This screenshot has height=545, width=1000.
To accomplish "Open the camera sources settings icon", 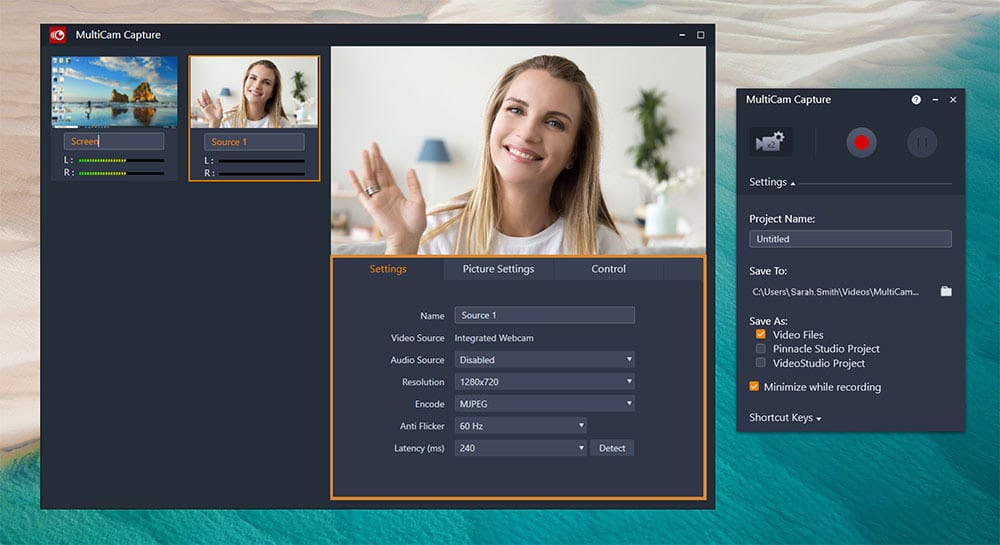I will pos(770,142).
